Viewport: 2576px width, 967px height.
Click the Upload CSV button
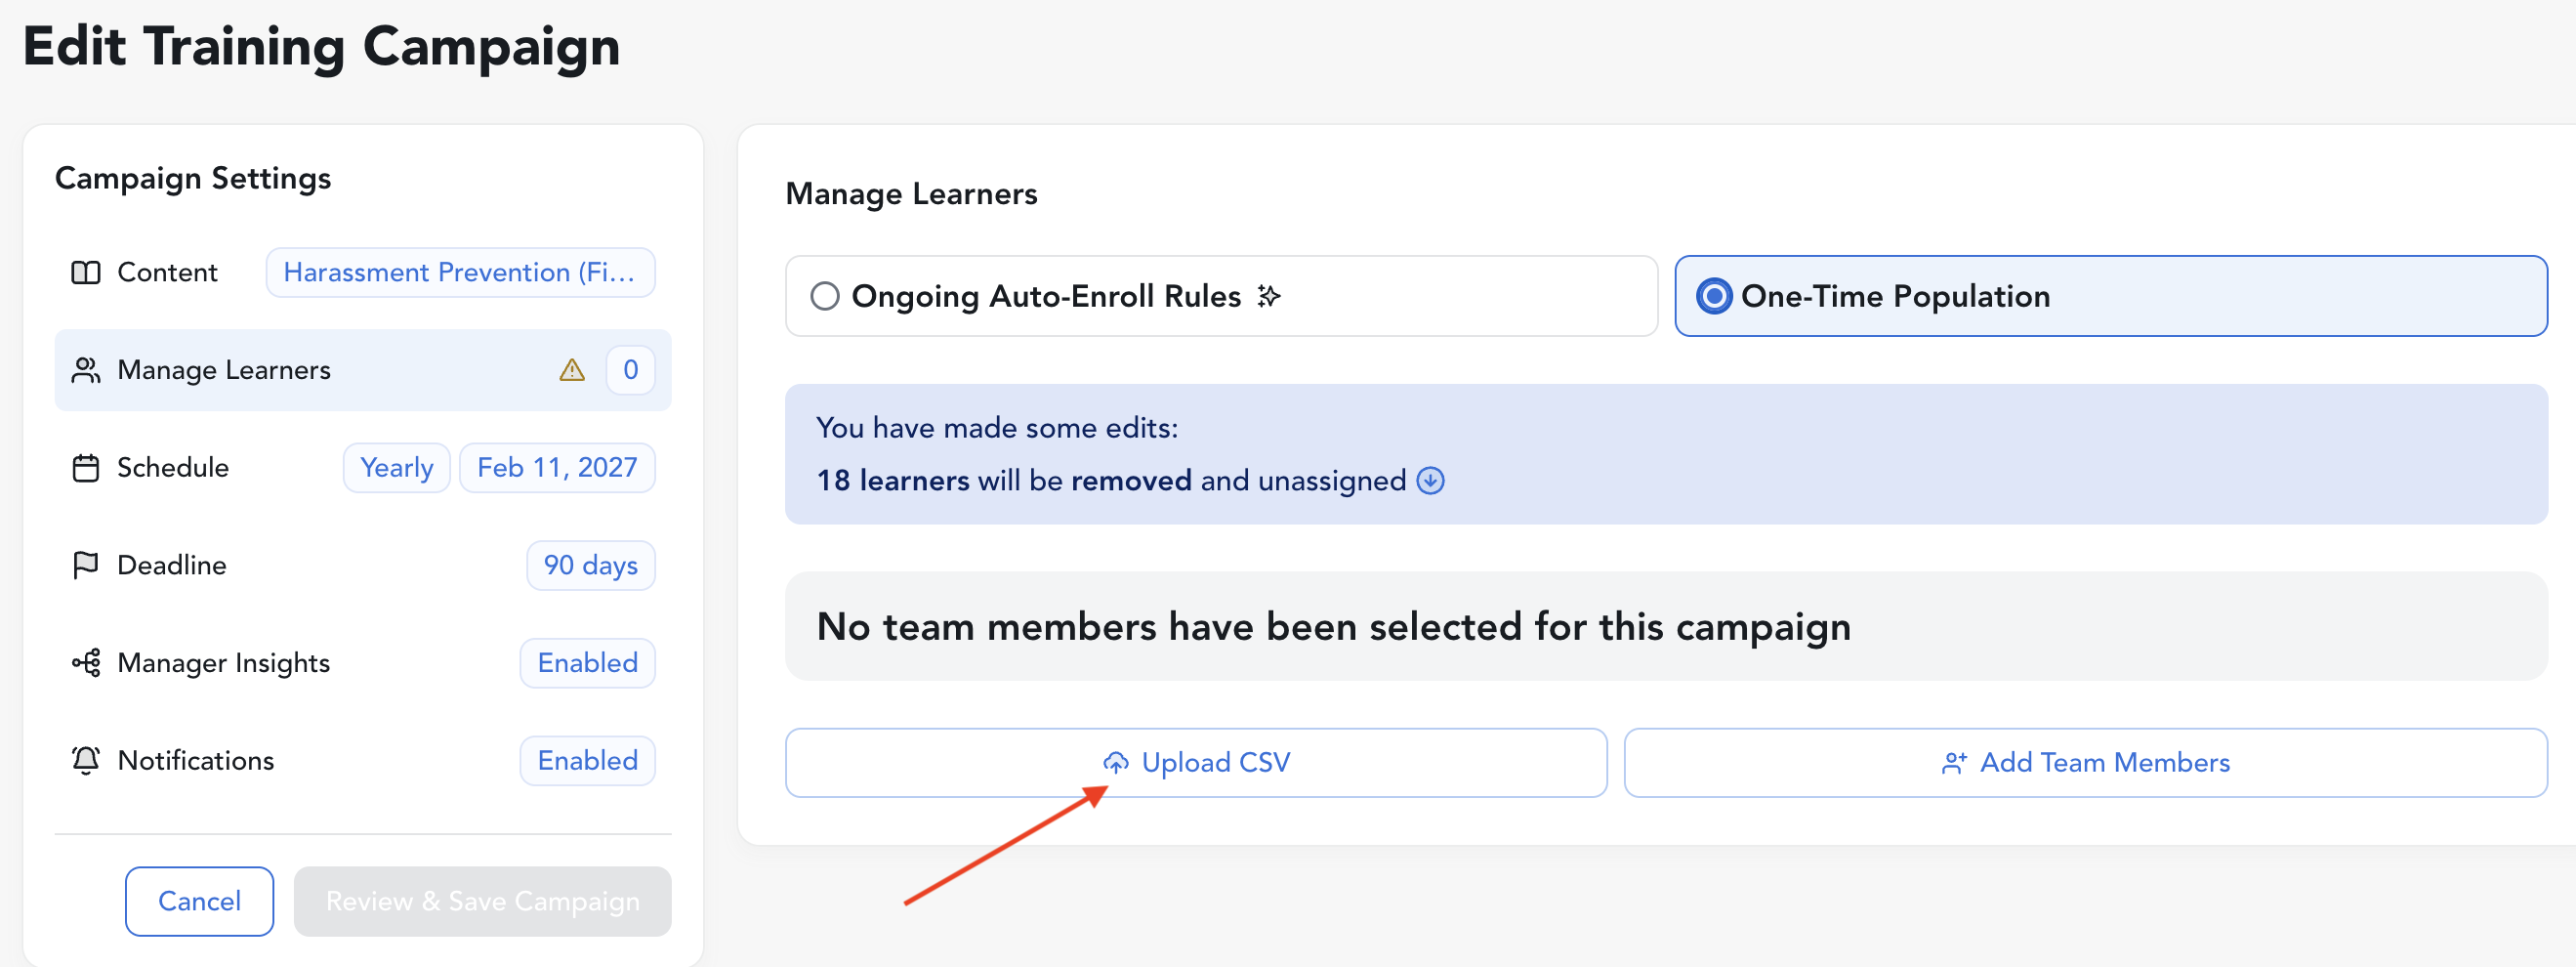click(1196, 763)
